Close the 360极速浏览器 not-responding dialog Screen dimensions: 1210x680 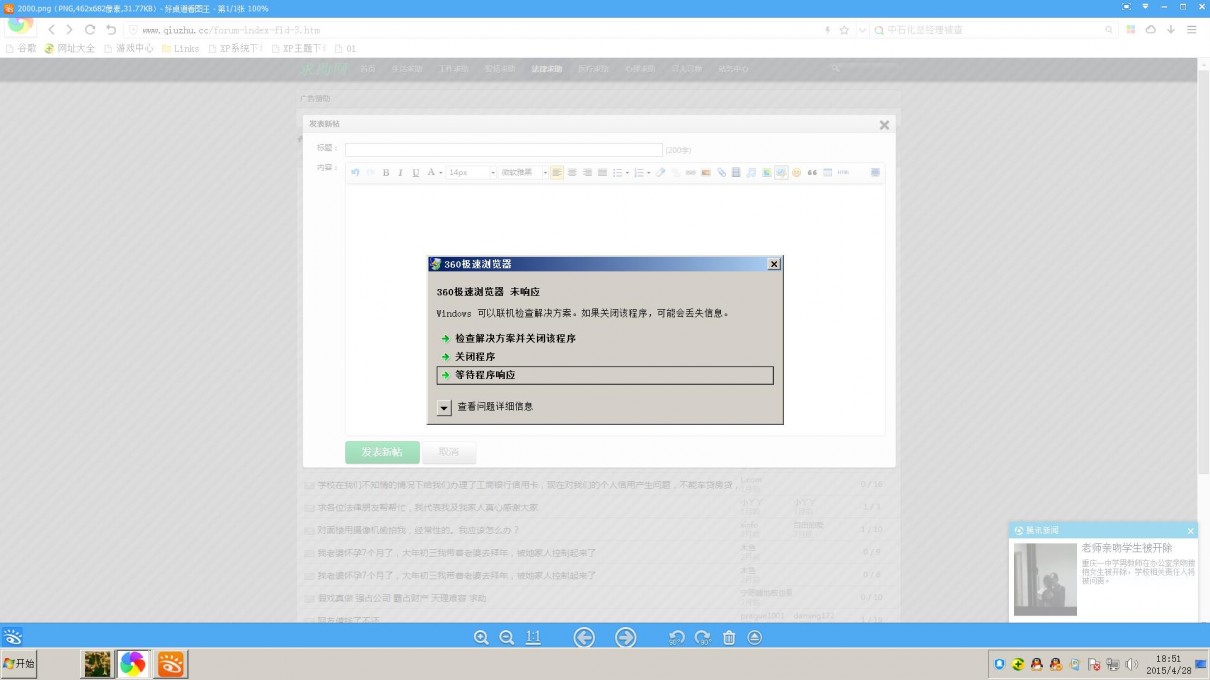pos(773,264)
